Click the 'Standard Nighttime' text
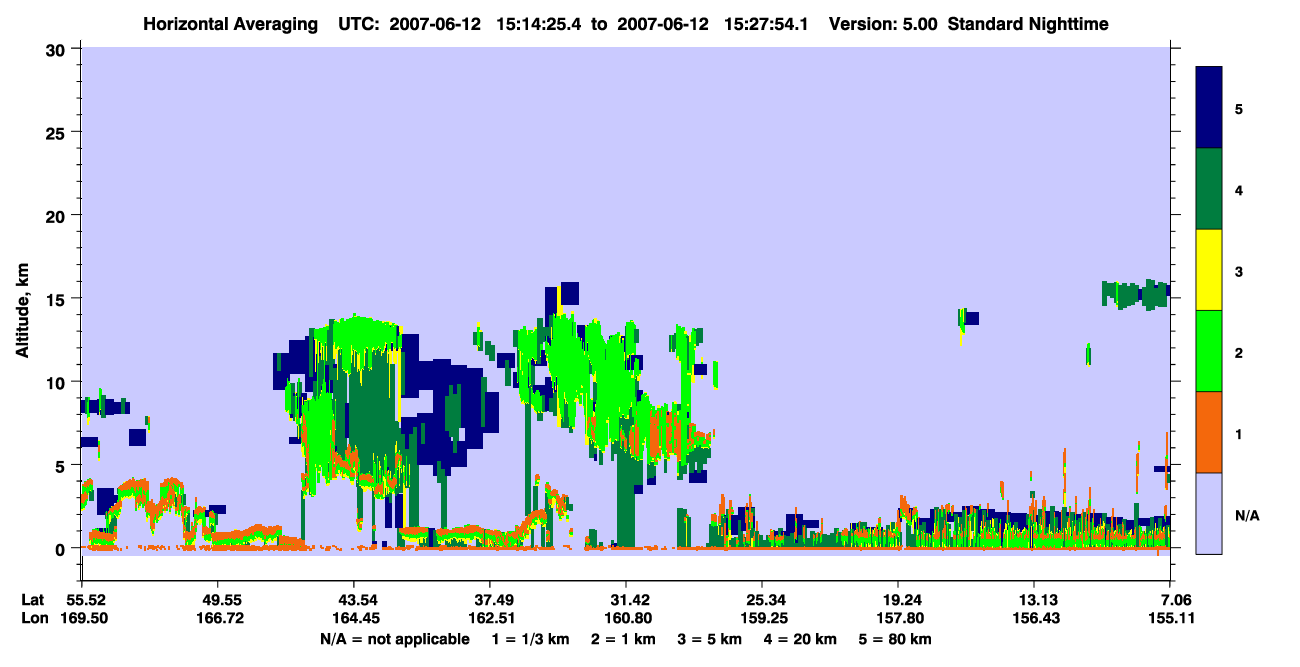This screenshot has height=667, width=1300. tap(1027, 24)
